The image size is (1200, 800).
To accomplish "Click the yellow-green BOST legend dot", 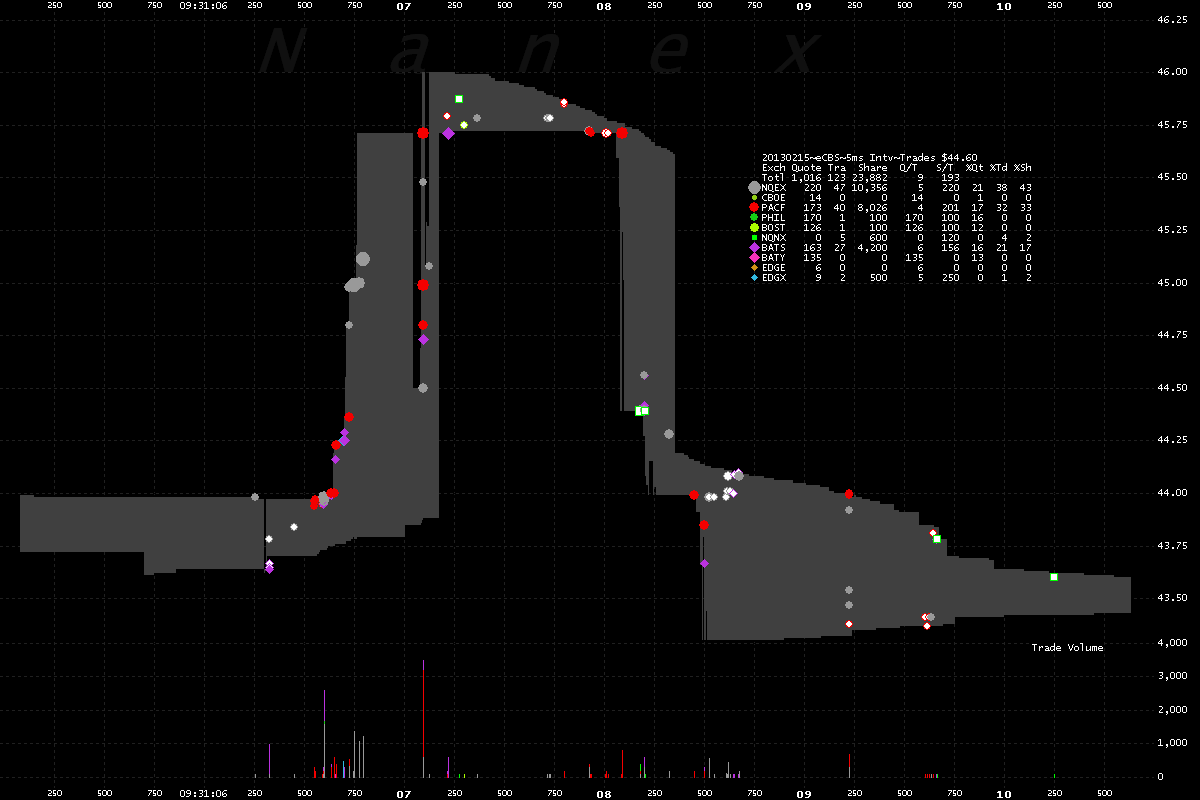I will coord(754,227).
